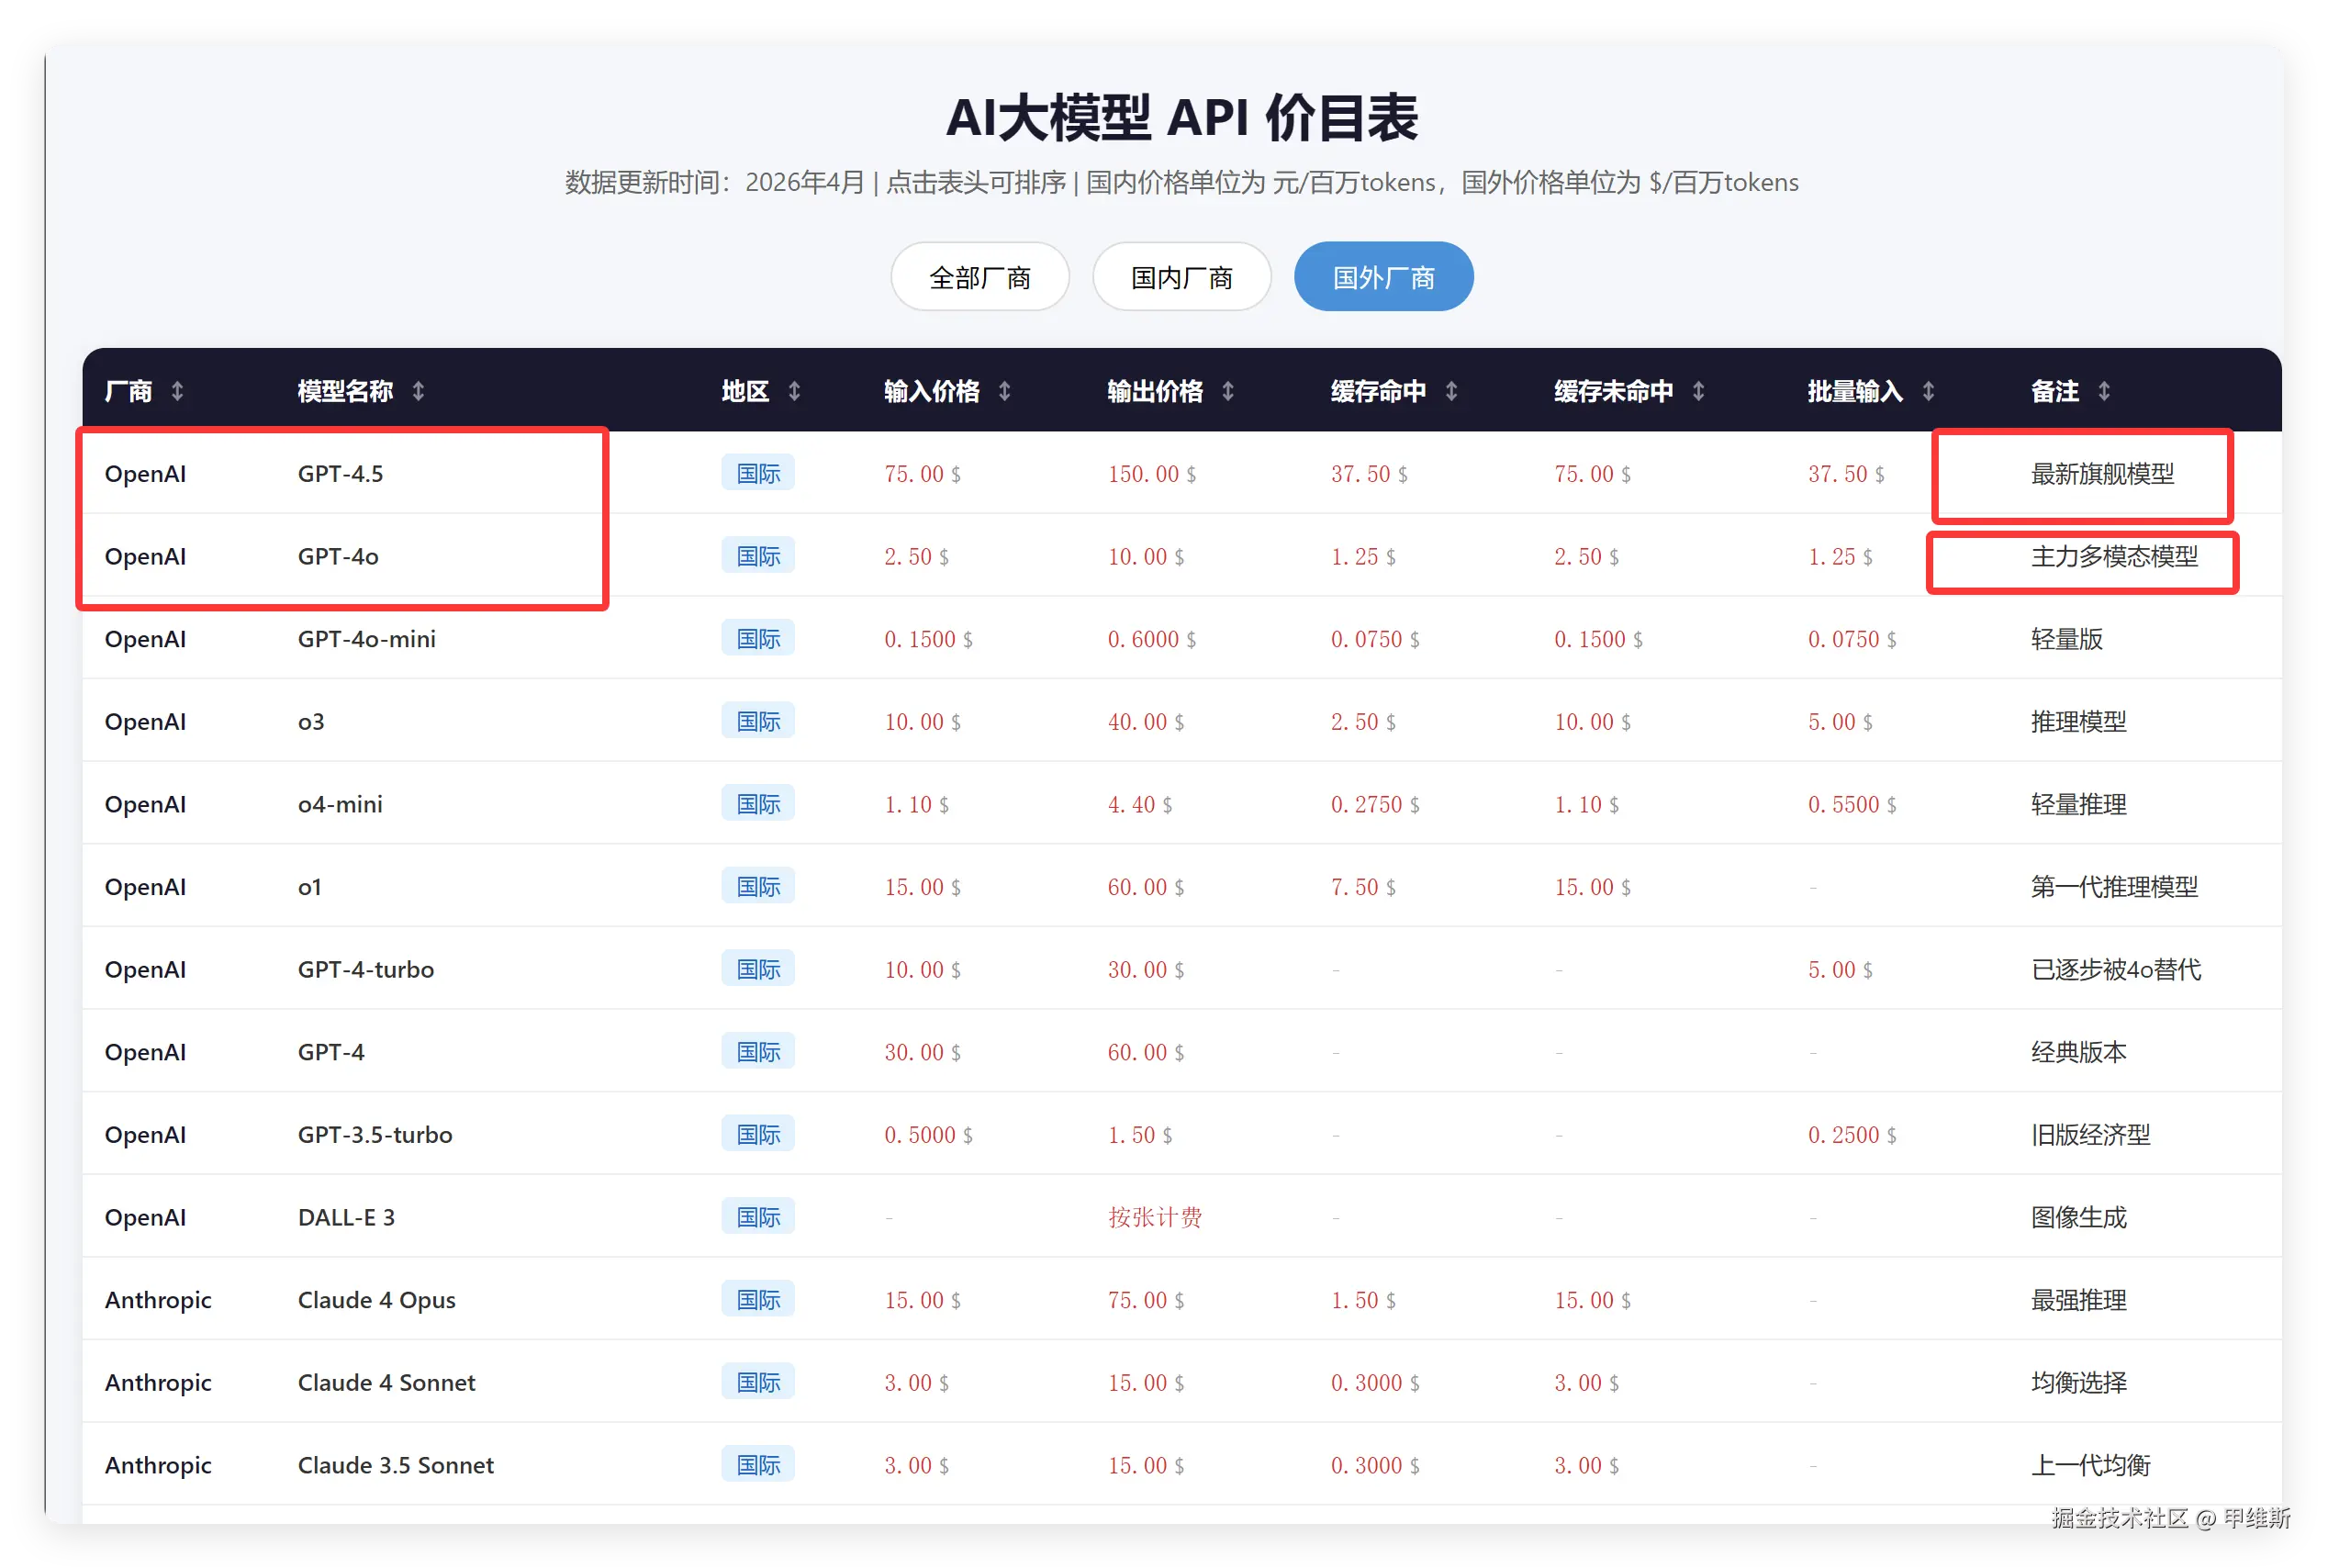Click the active 国外厂商 filter button
Screen dimensions: 2328x1568
1383,277
